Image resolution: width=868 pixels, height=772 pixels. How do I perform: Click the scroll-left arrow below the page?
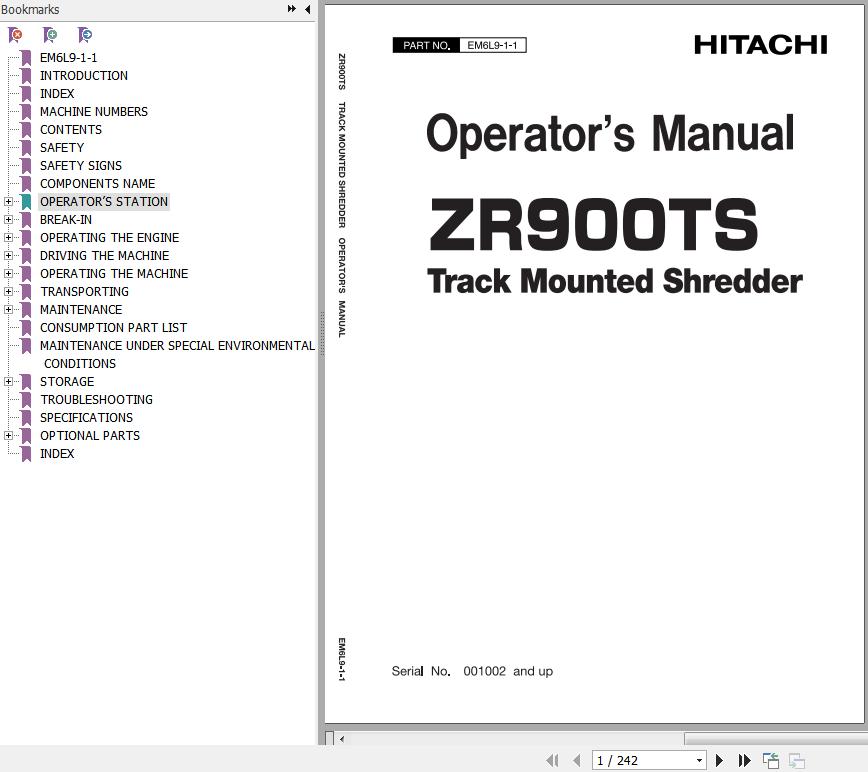(342, 739)
